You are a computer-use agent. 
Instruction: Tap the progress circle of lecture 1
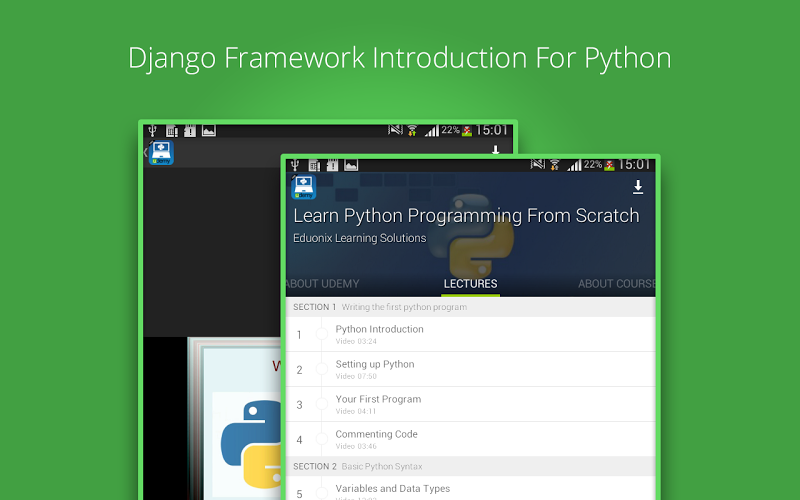321,334
